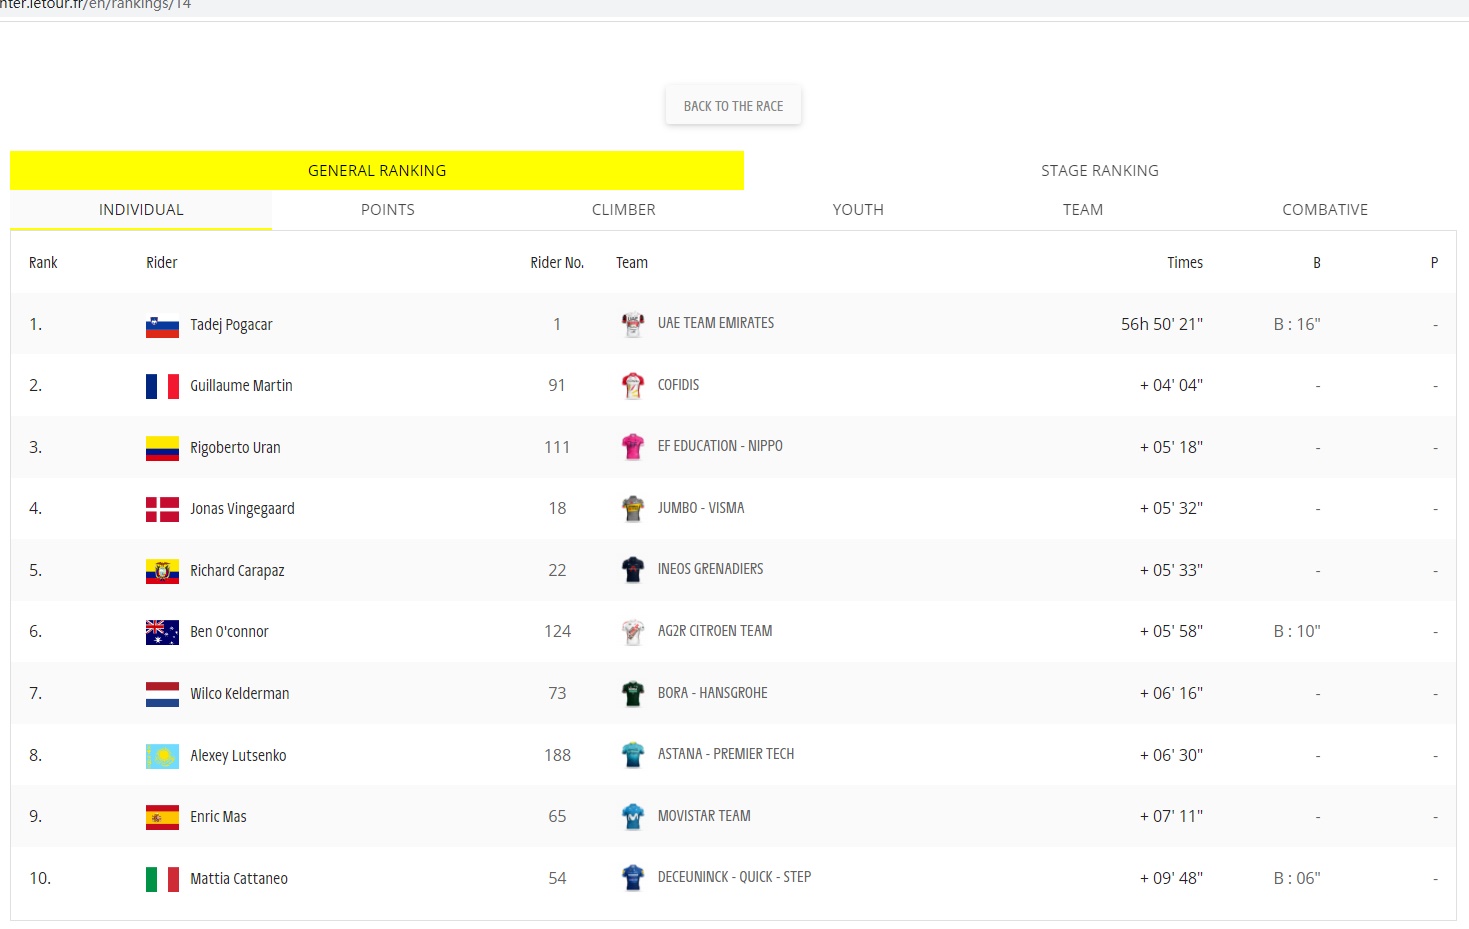1469x929 pixels.
Task: Click Cofidis jersey icon
Action: 633,385
